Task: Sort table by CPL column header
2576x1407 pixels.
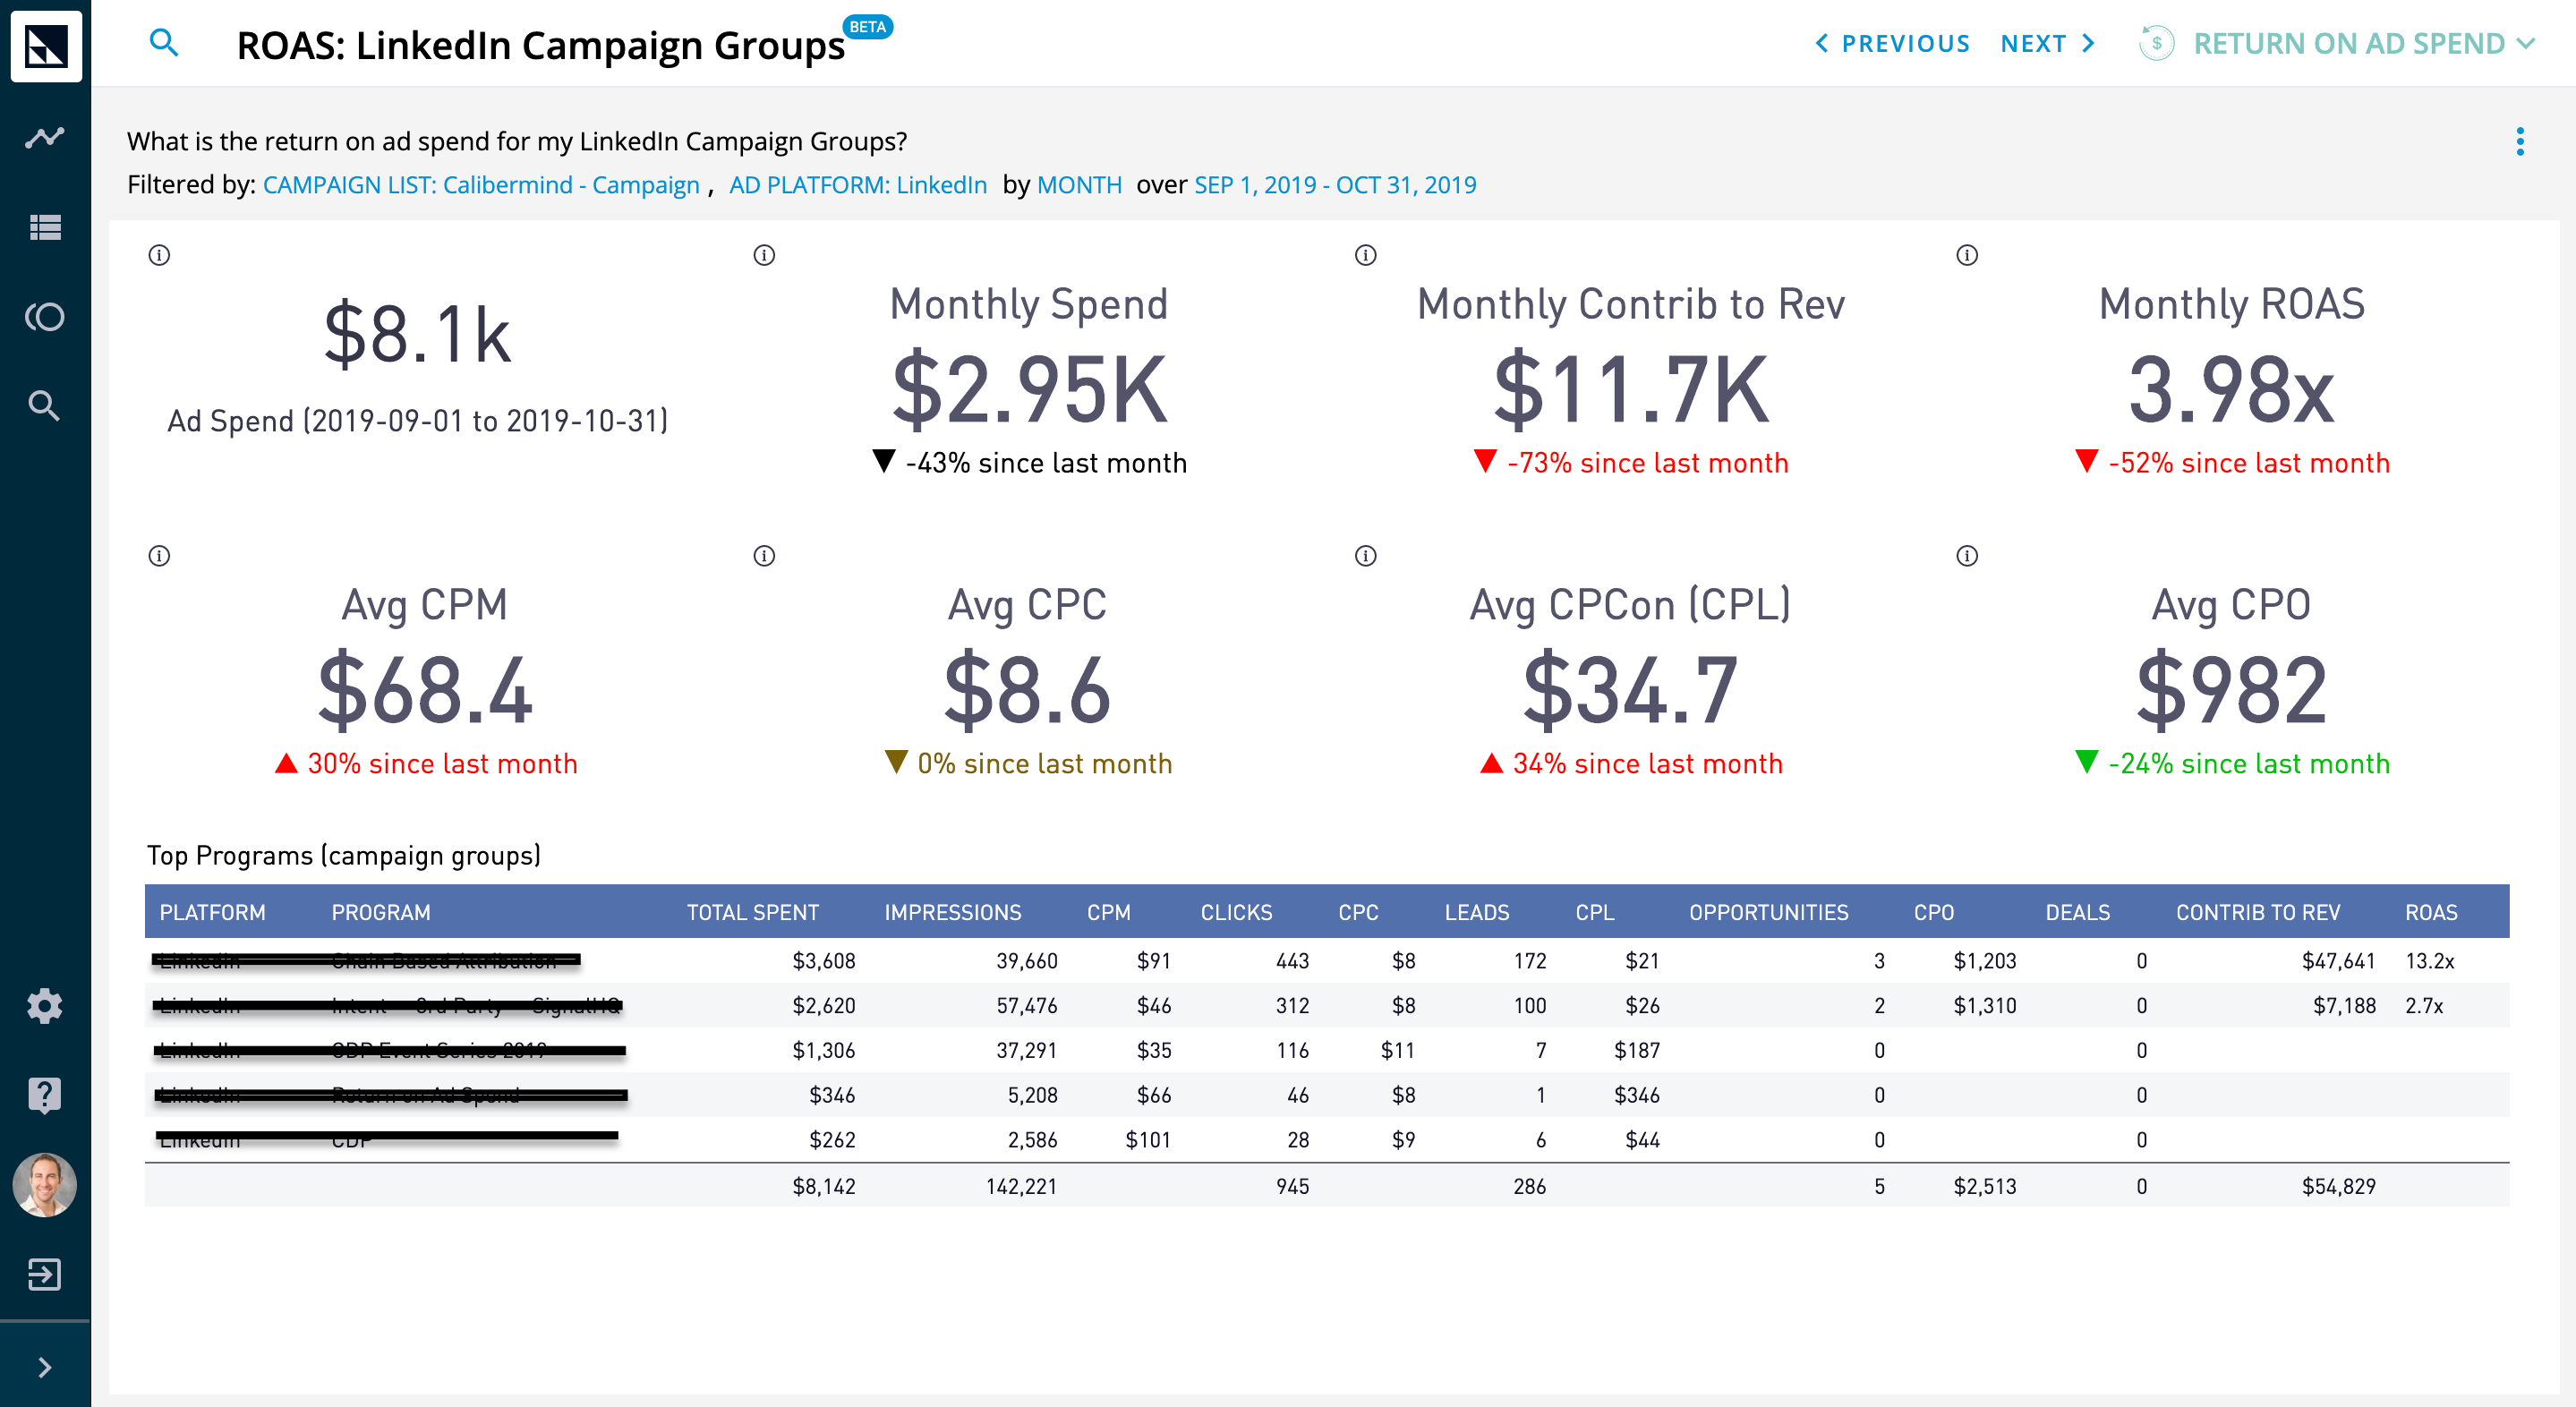Action: (x=1595, y=912)
